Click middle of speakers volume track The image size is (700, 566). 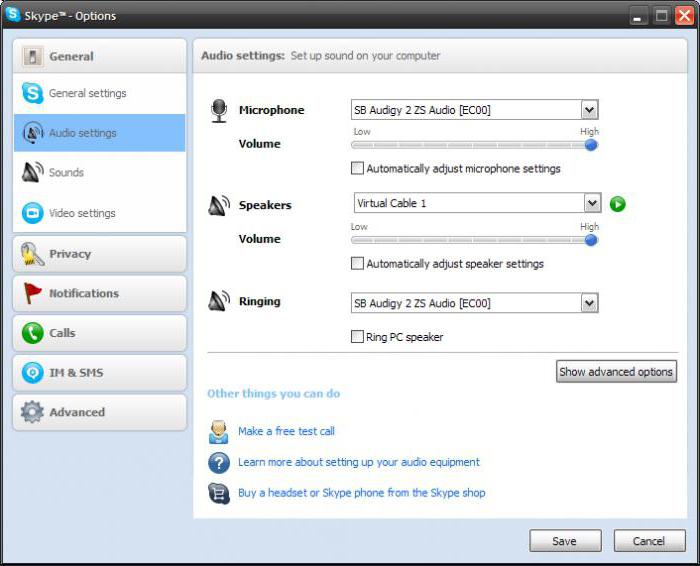(474, 240)
